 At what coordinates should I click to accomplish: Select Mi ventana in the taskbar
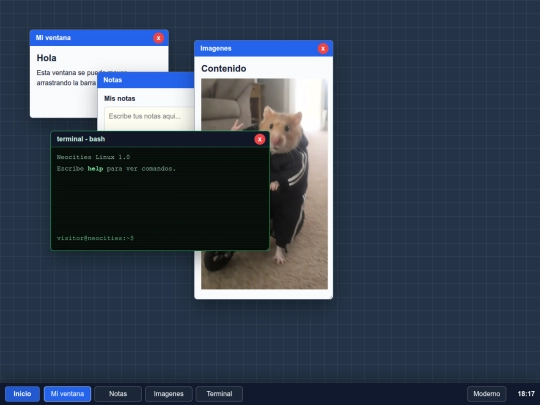(68, 394)
